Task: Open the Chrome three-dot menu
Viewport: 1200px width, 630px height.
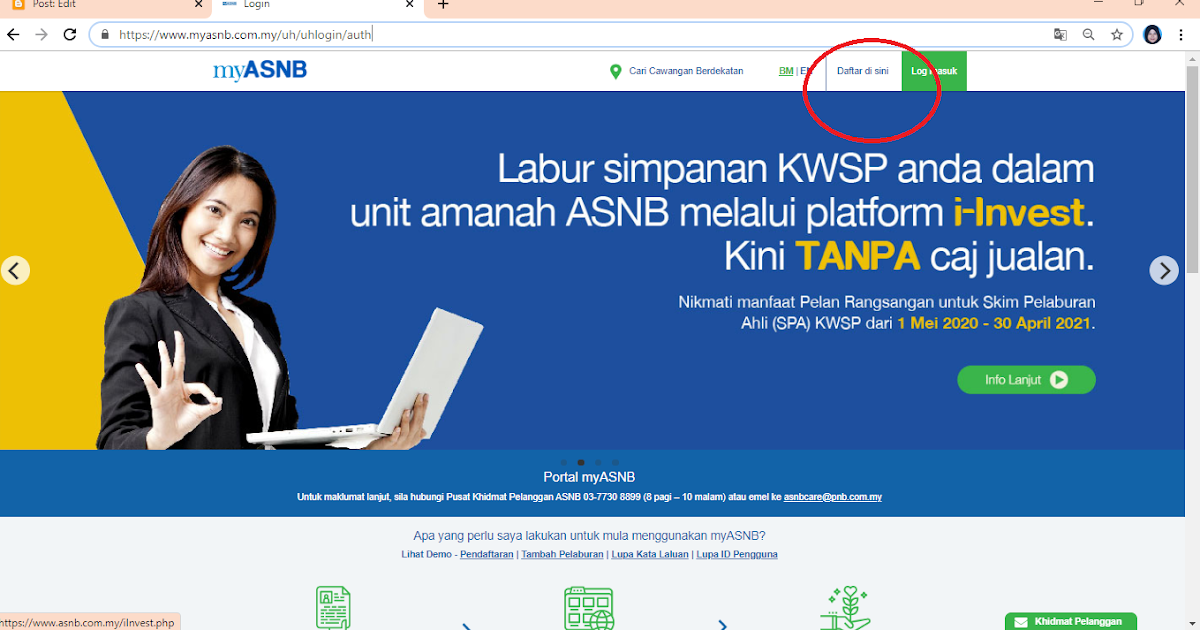Action: coord(1182,34)
